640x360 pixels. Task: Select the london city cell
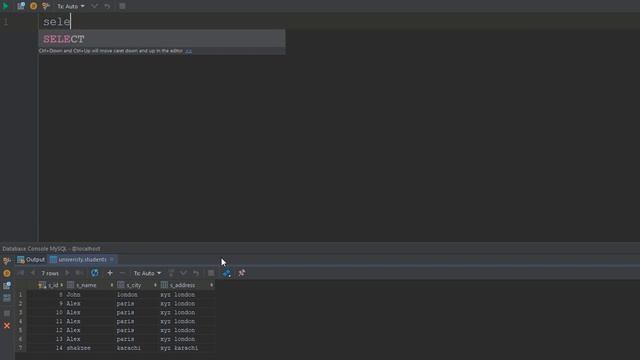pyautogui.click(x=137, y=295)
